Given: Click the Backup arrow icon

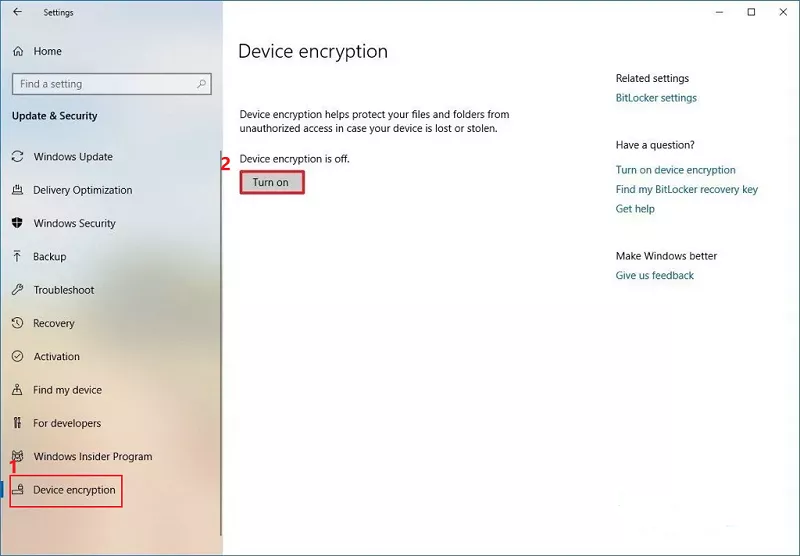Looking at the screenshot, I should (17, 257).
